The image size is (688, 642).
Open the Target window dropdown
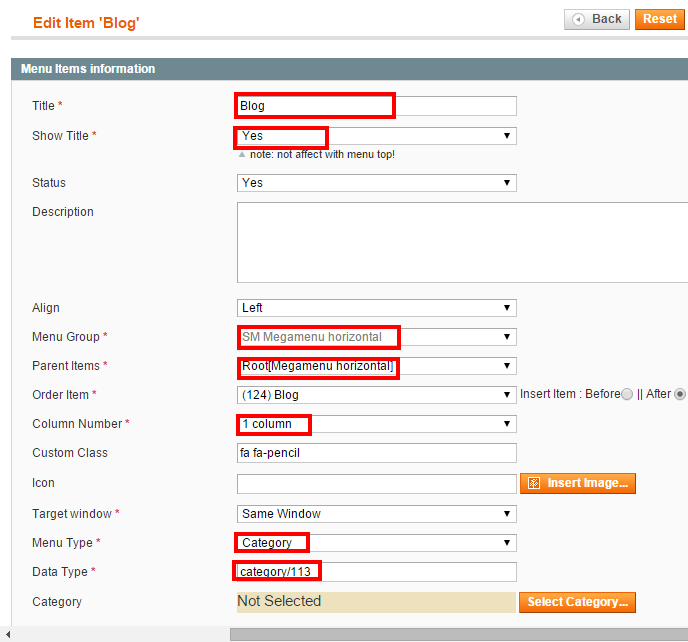(376, 514)
